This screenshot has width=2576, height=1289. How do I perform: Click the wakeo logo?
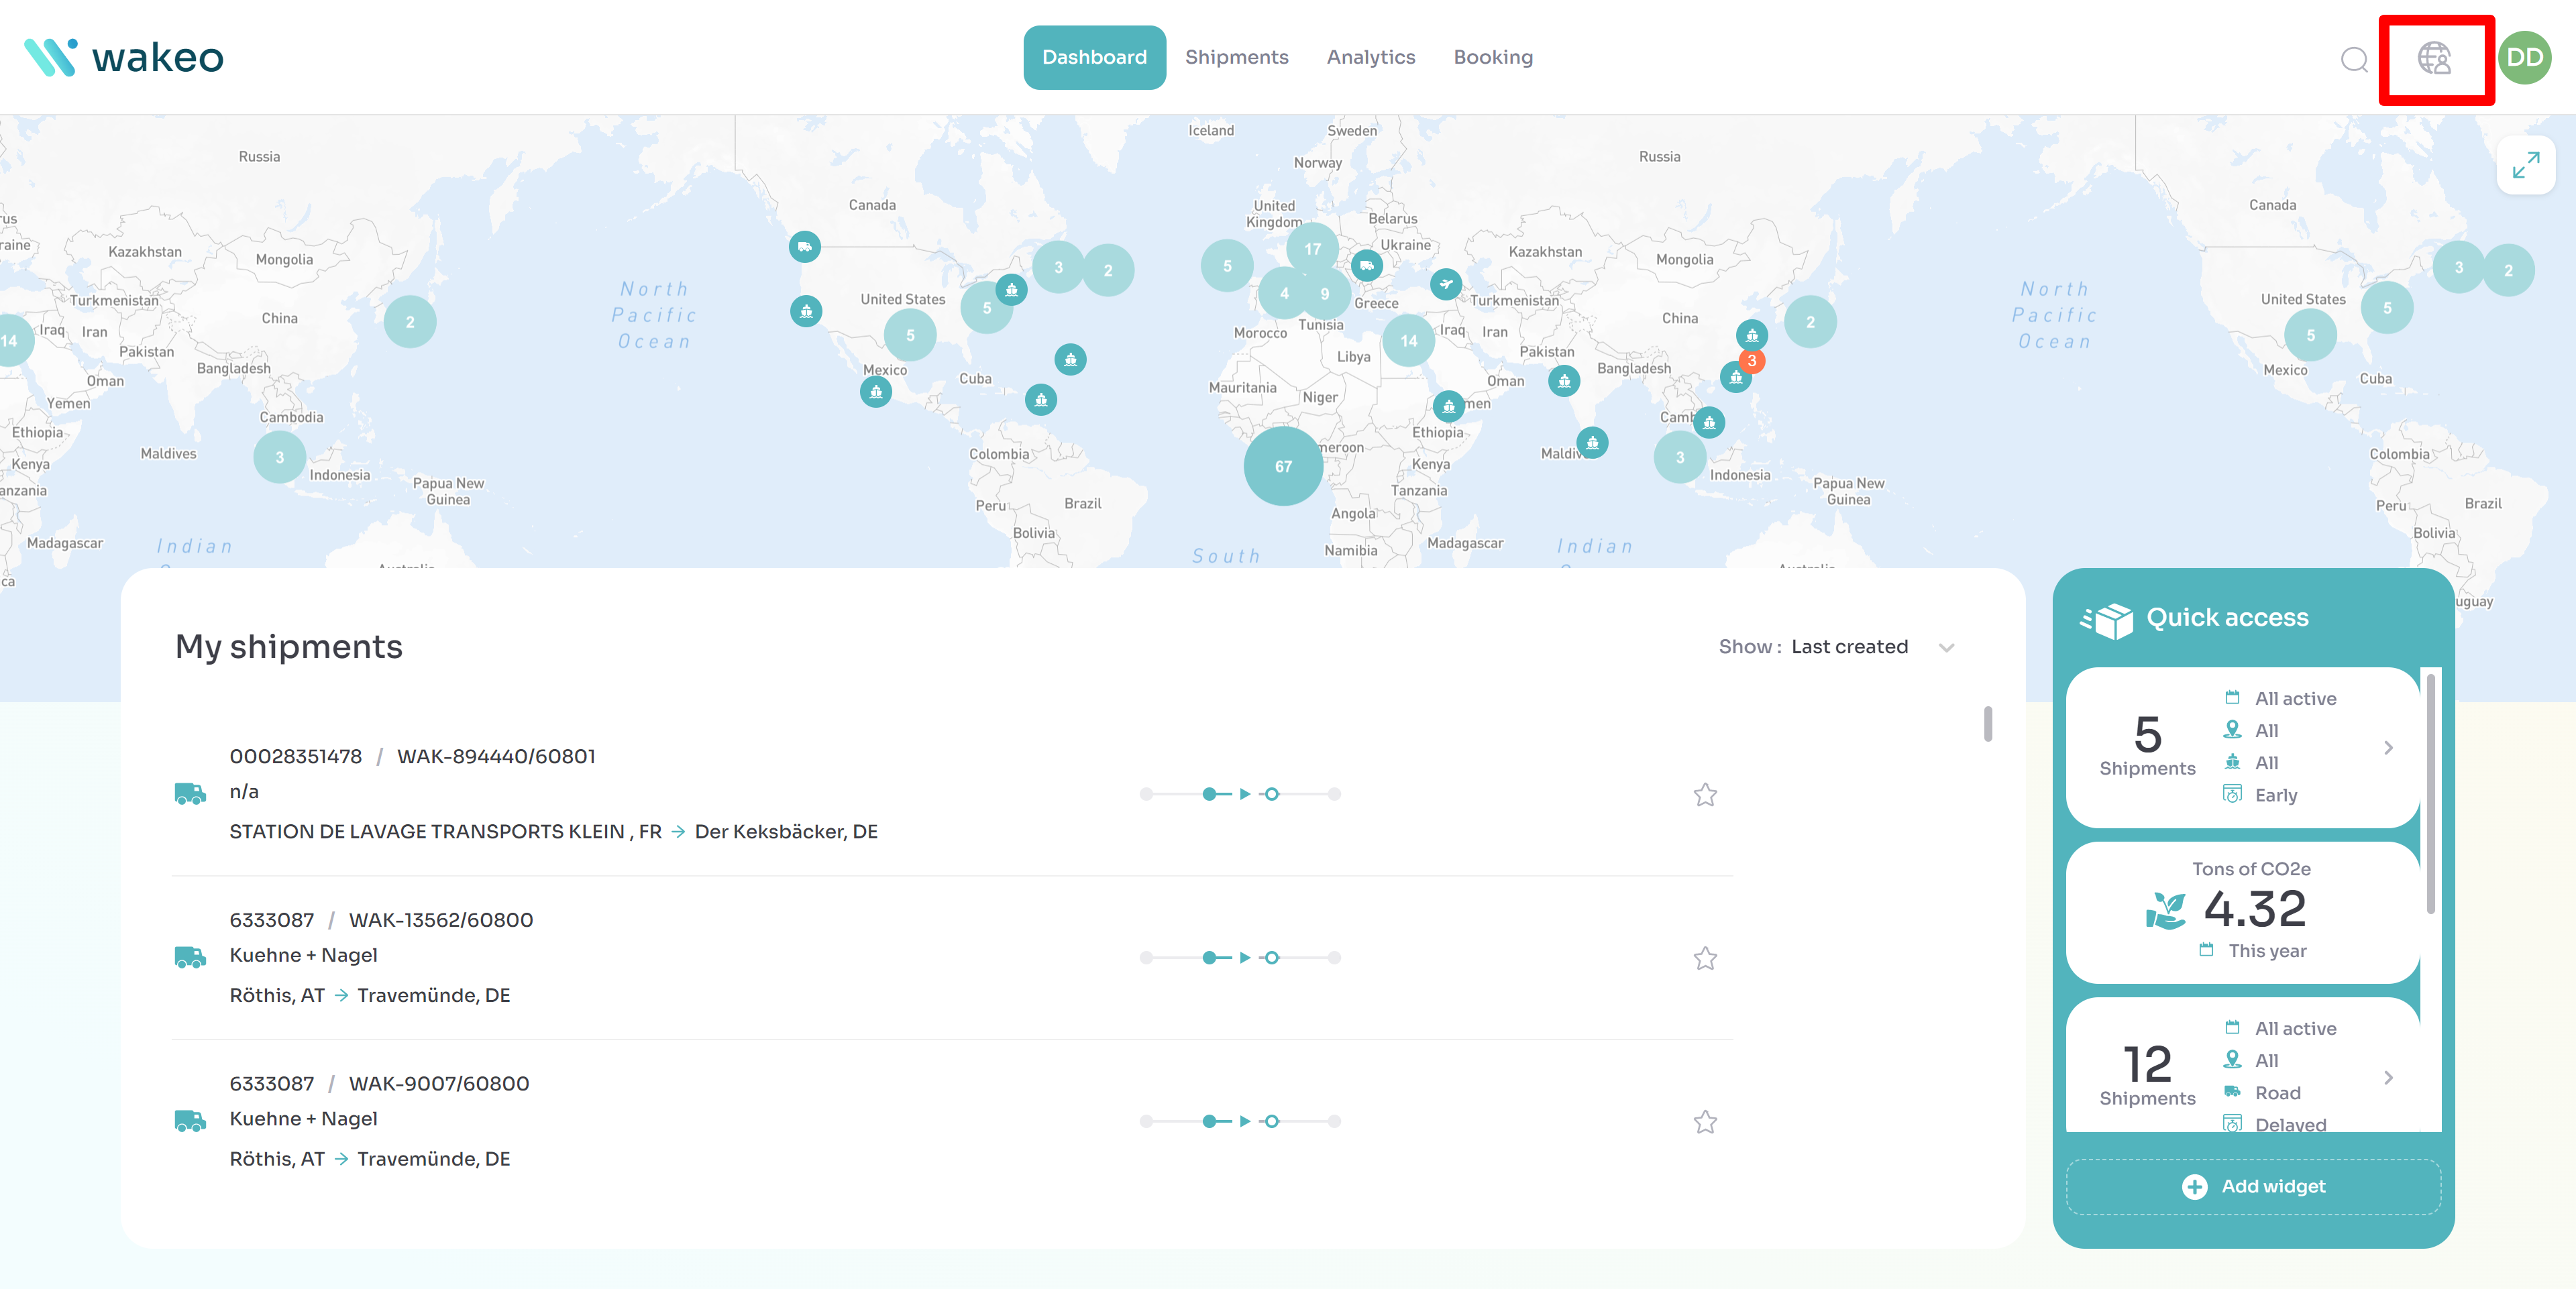[x=124, y=57]
